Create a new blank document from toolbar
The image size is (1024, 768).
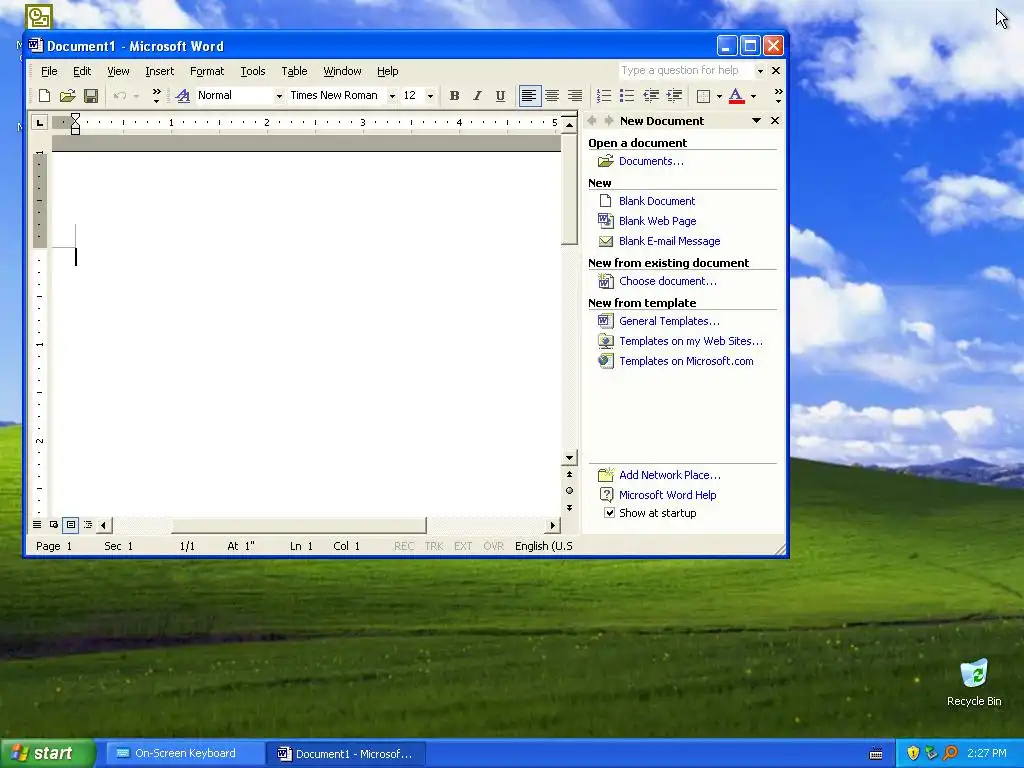pos(44,96)
